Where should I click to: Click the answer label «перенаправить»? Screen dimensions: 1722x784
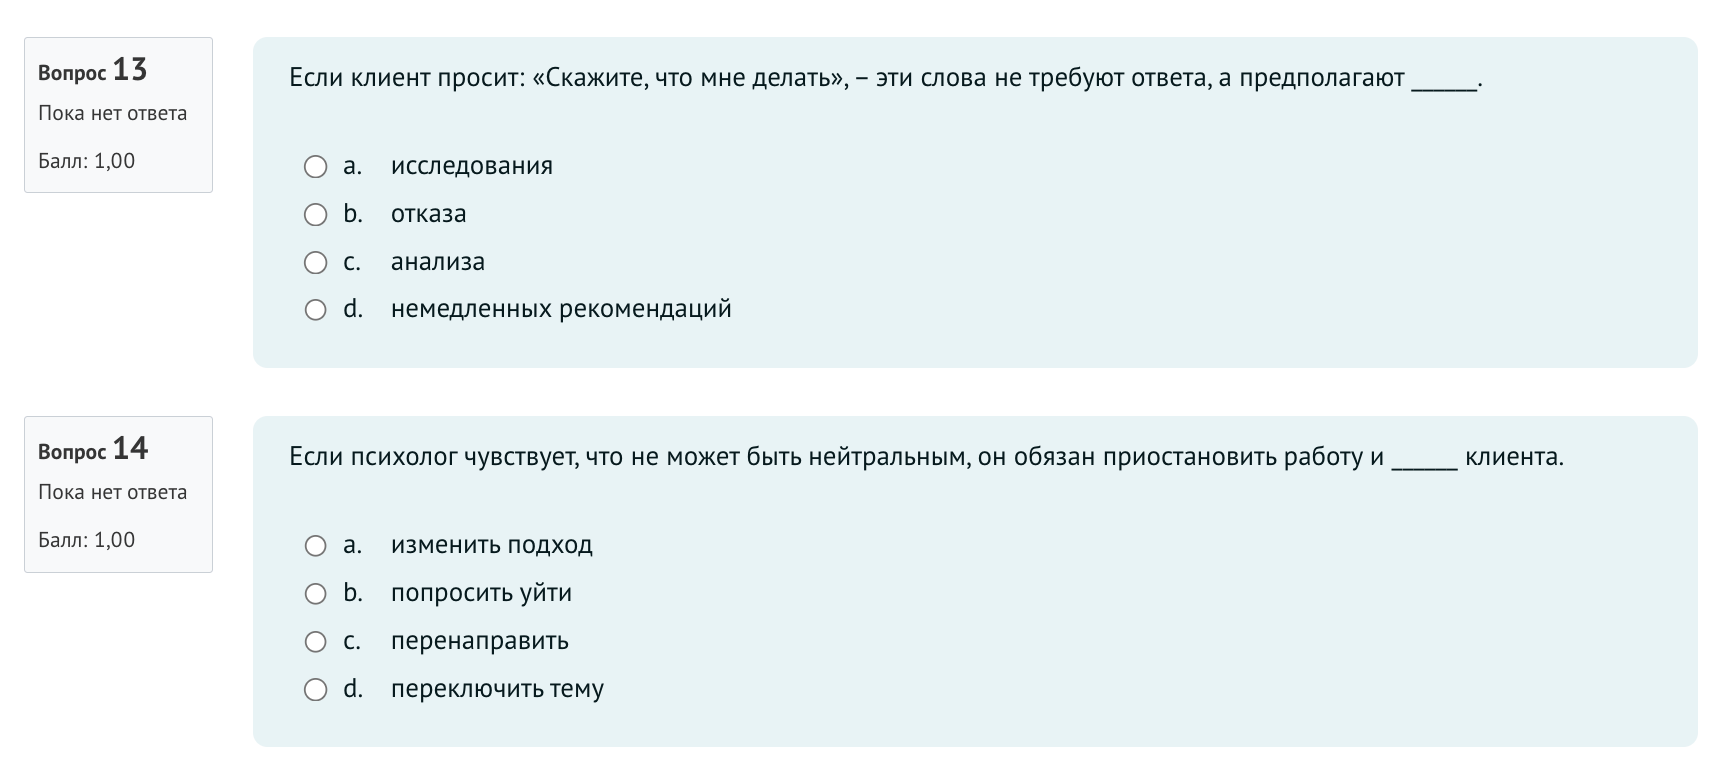[479, 641]
